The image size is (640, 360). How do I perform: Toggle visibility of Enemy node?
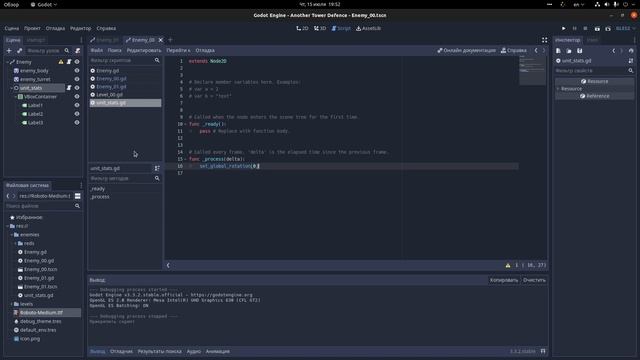pos(77,62)
